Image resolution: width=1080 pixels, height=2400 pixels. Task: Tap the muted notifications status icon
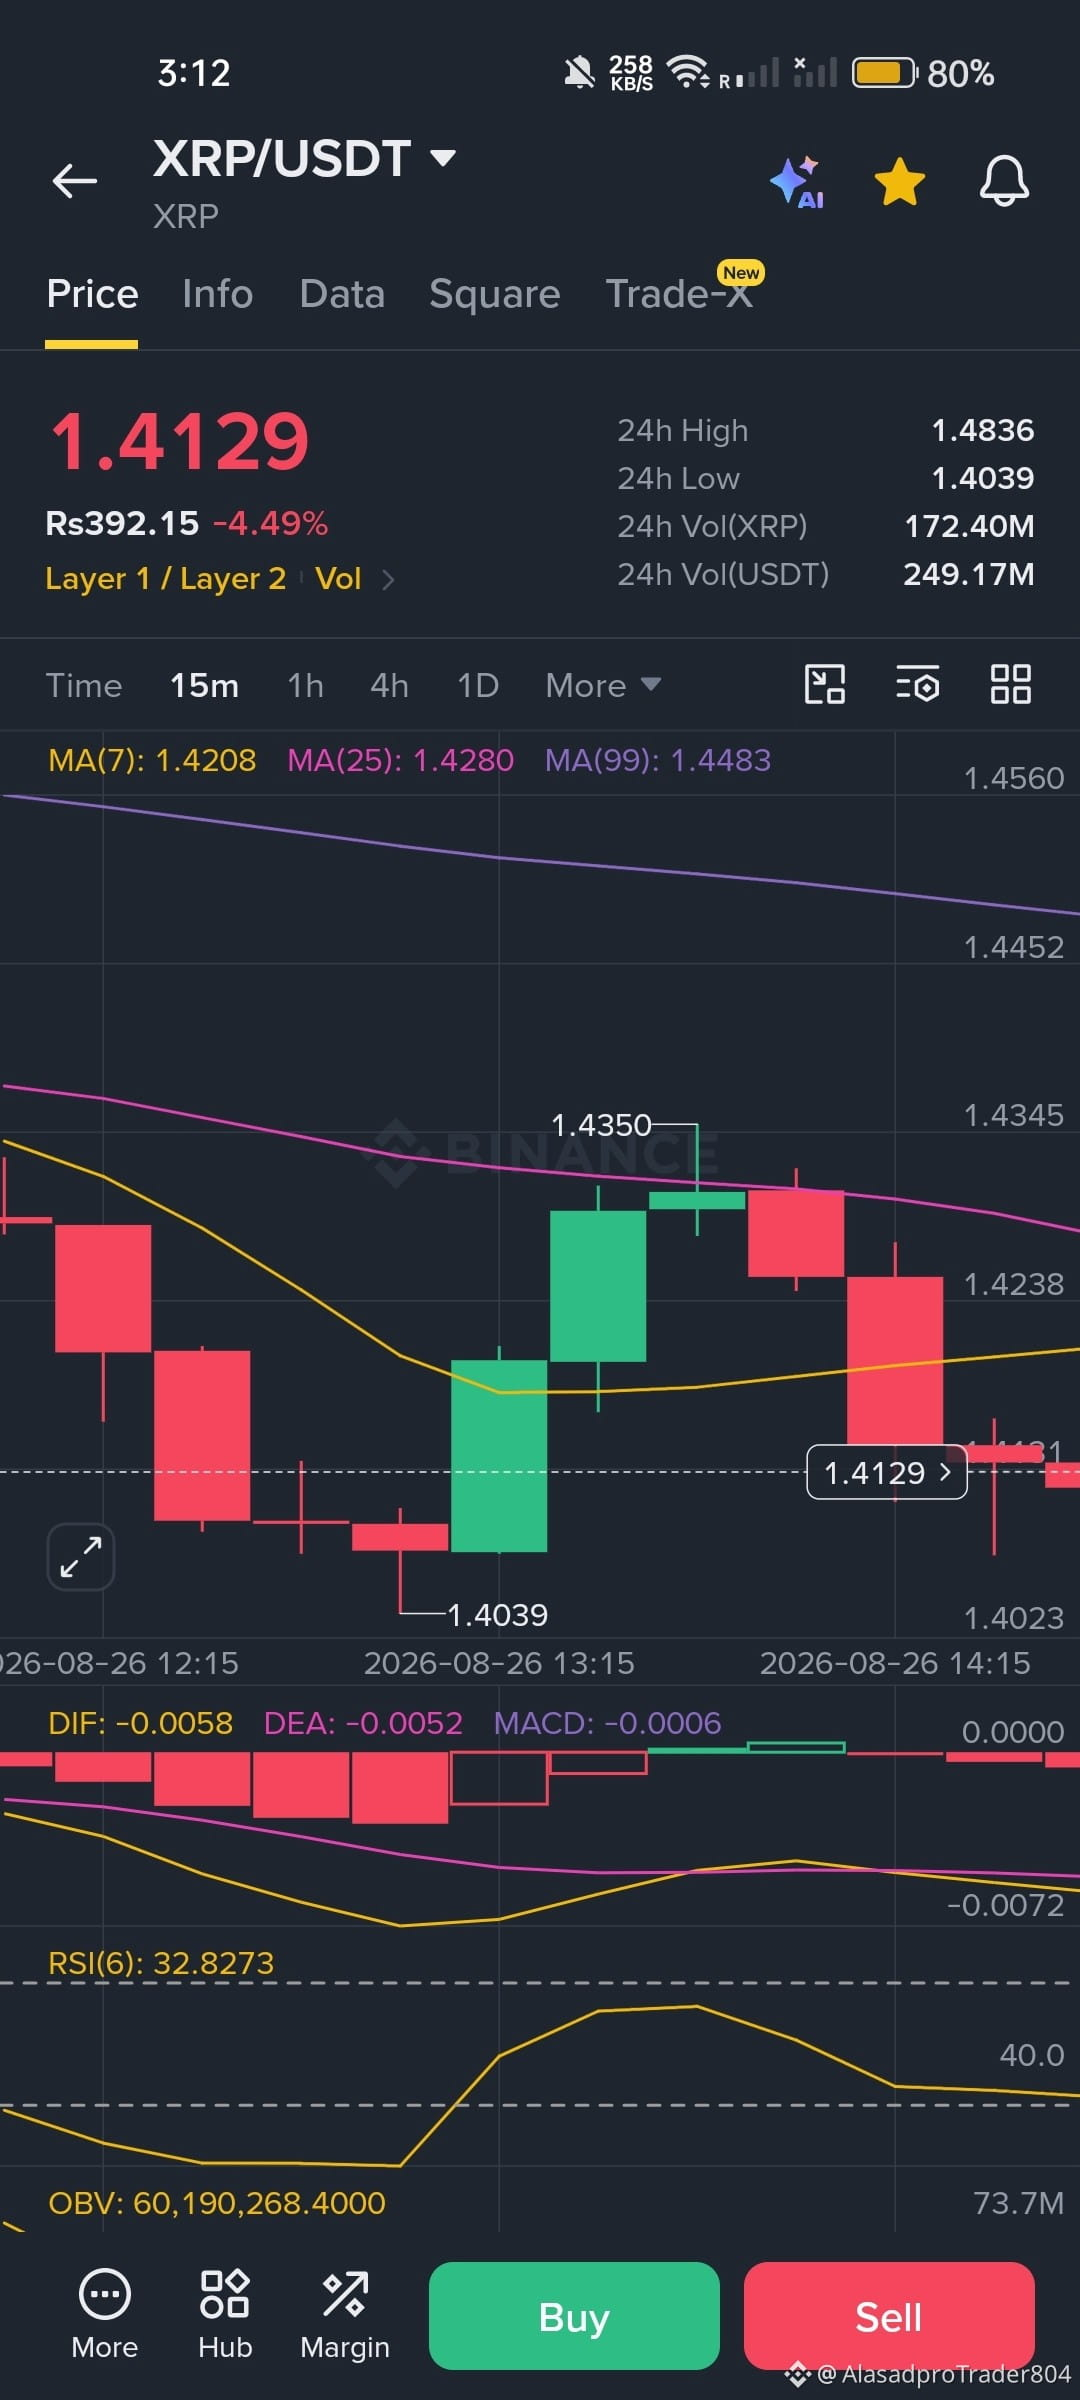579,72
